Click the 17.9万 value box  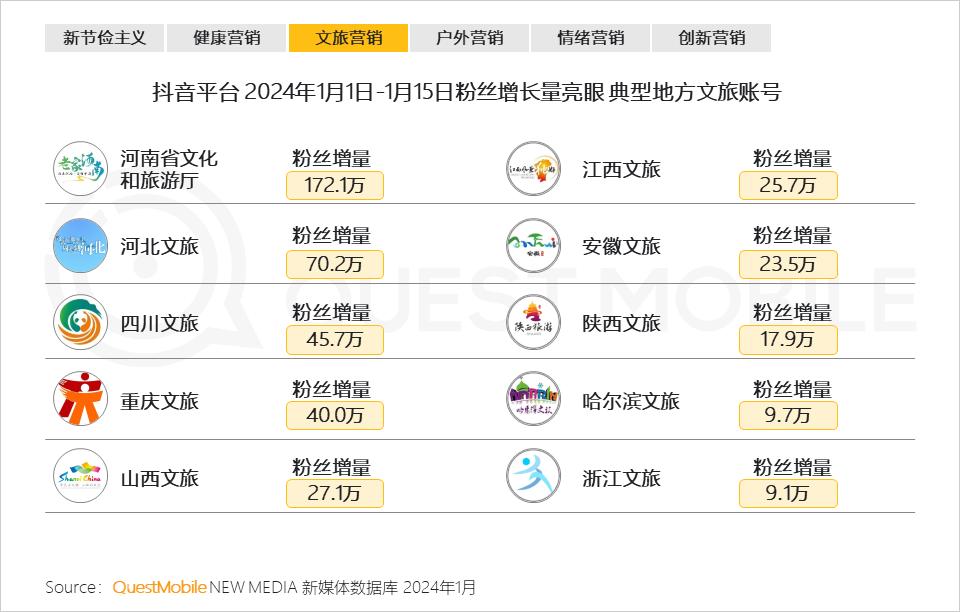788,340
